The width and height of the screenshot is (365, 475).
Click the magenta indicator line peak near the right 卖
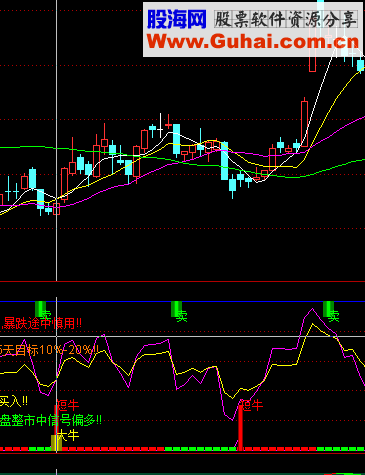[x=312, y=309]
